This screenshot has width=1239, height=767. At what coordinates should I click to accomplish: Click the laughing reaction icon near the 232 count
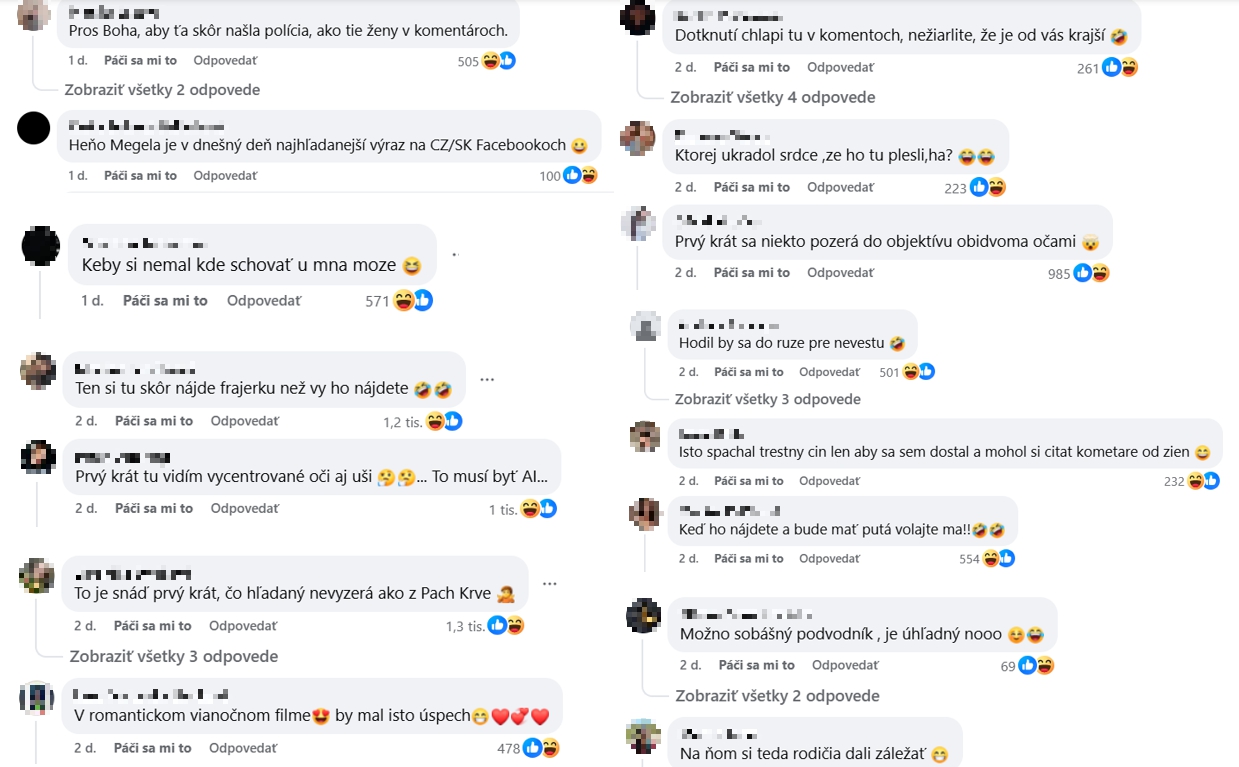1194,480
